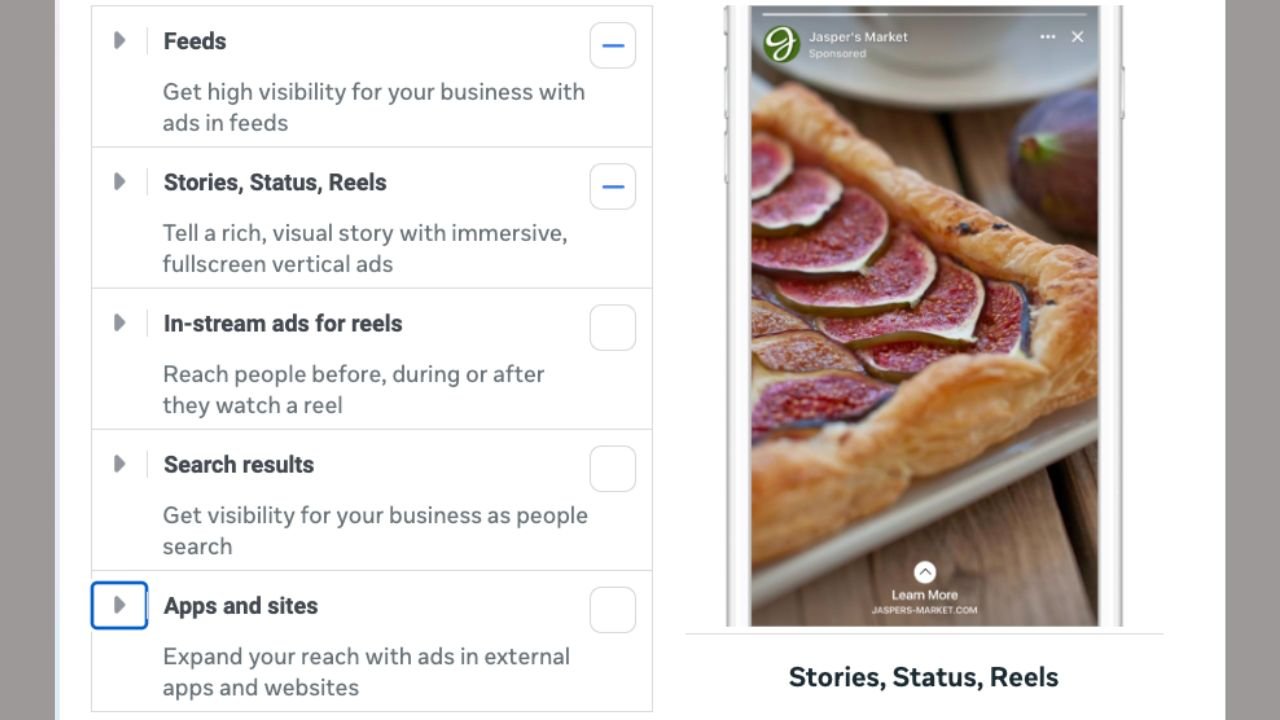Click the story progress bar at top
The height and width of the screenshot is (720, 1280).
coord(924,14)
